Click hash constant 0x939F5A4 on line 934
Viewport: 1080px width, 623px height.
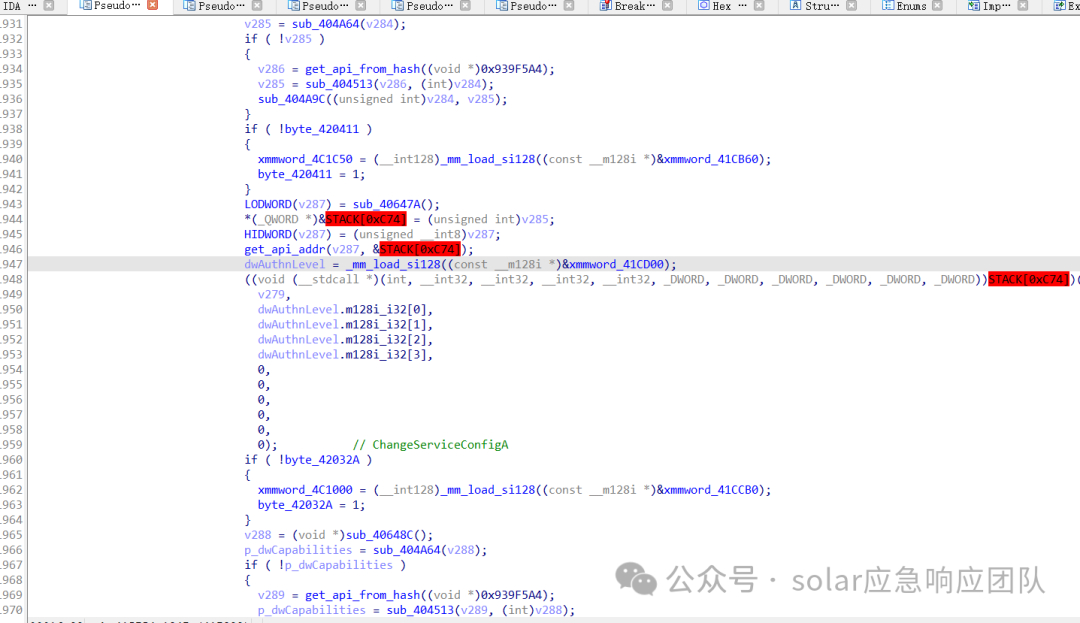tap(514, 69)
